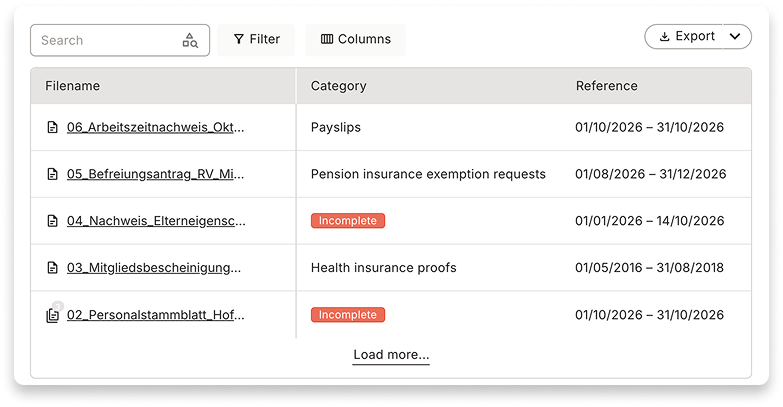Expand the Export dropdown chevron
Image resolution: width=783 pixels, height=407 pixels.
click(x=735, y=36)
